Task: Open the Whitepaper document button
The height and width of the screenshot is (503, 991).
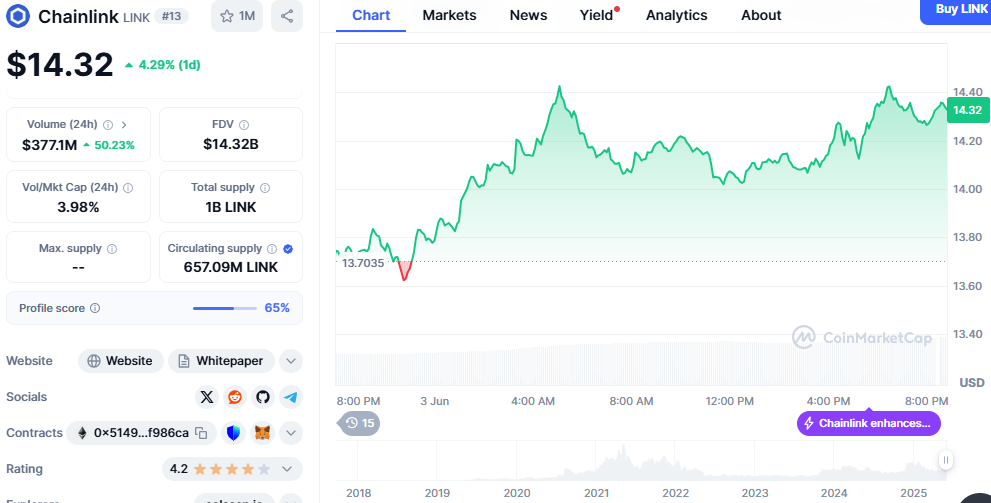Action: pos(221,361)
